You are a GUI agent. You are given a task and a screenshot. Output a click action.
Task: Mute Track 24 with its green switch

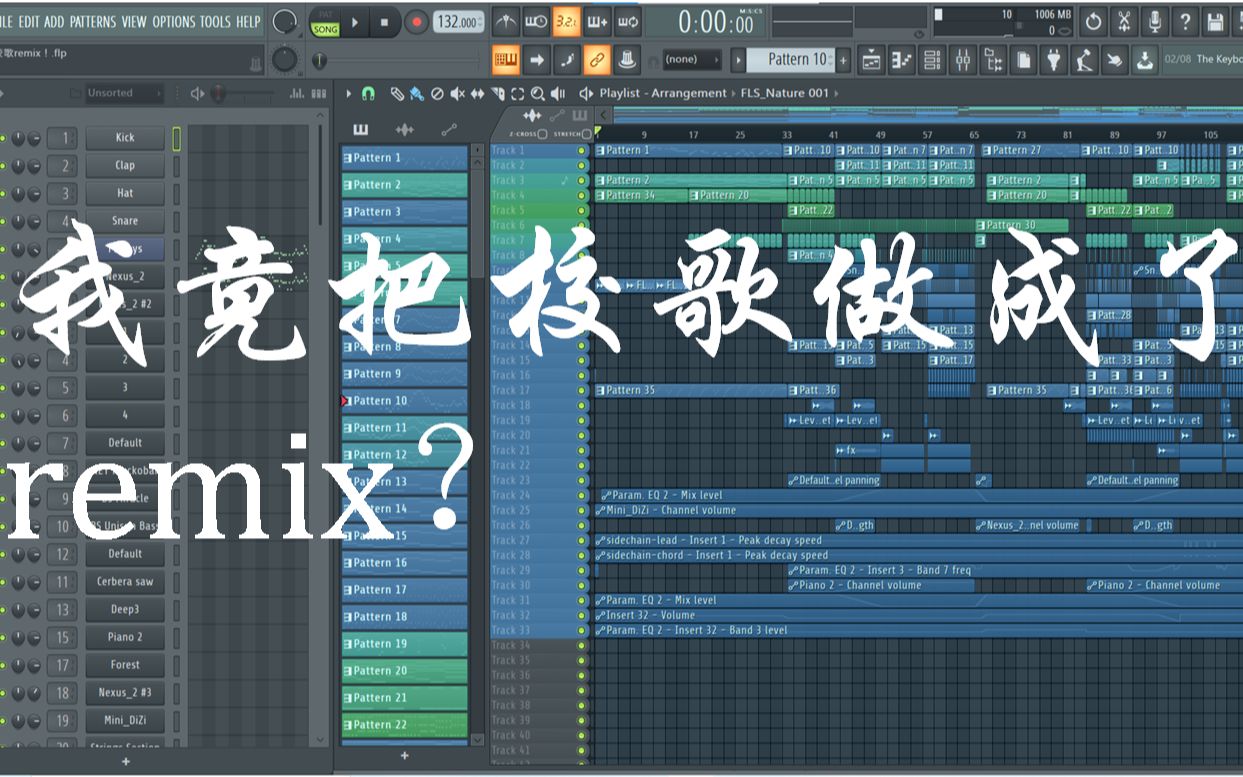582,495
